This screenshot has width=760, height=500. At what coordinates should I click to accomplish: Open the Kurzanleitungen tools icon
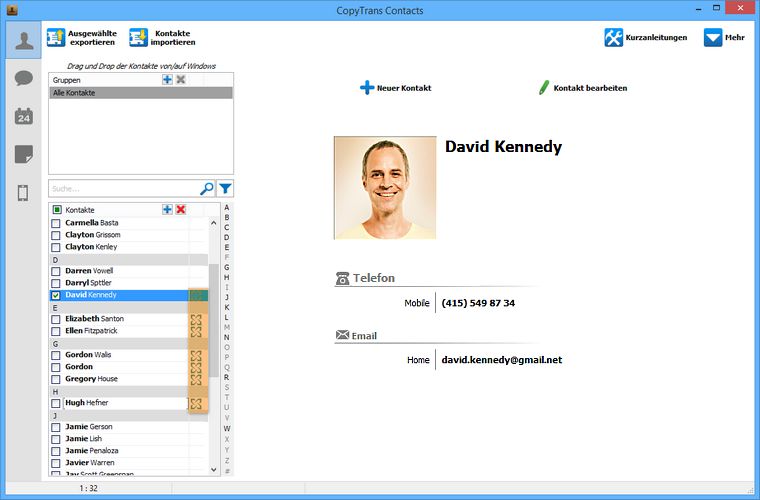613,37
